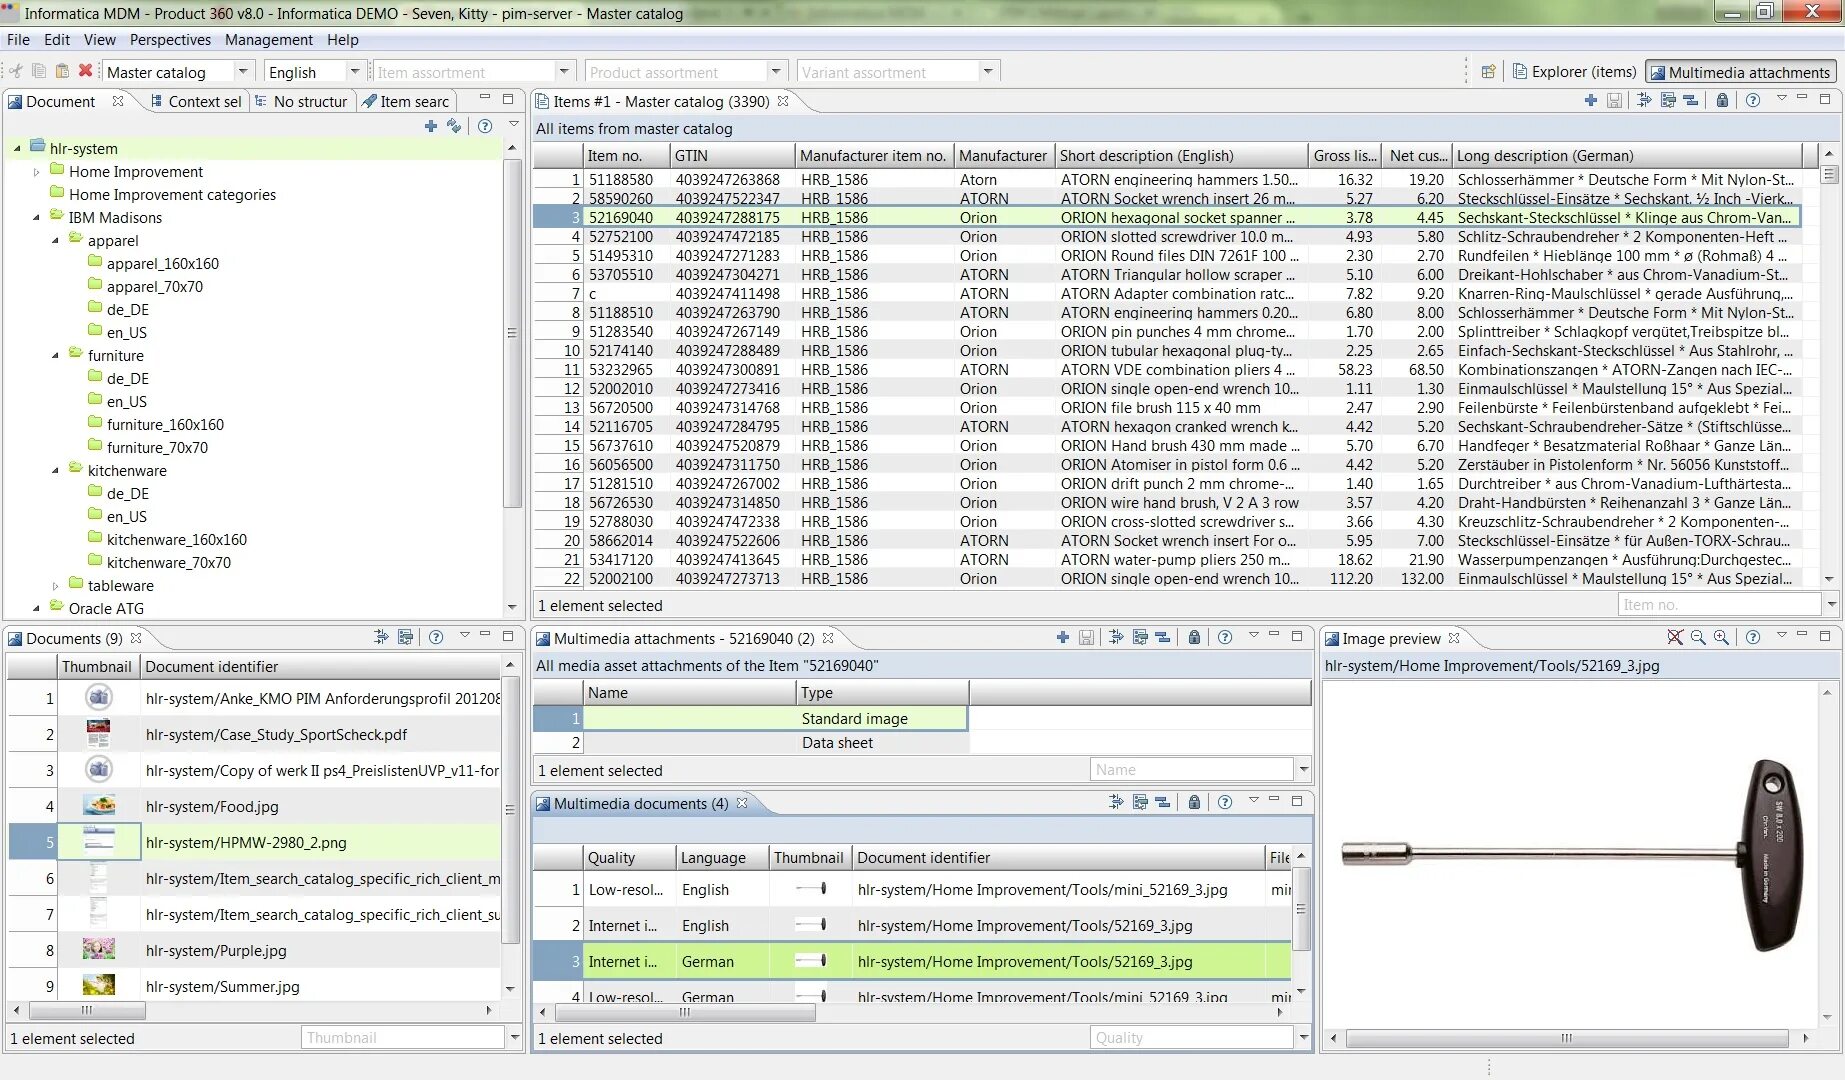The image size is (1845, 1080).
Task: Click plus icon in Items view toolbar
Action: 1591,100
